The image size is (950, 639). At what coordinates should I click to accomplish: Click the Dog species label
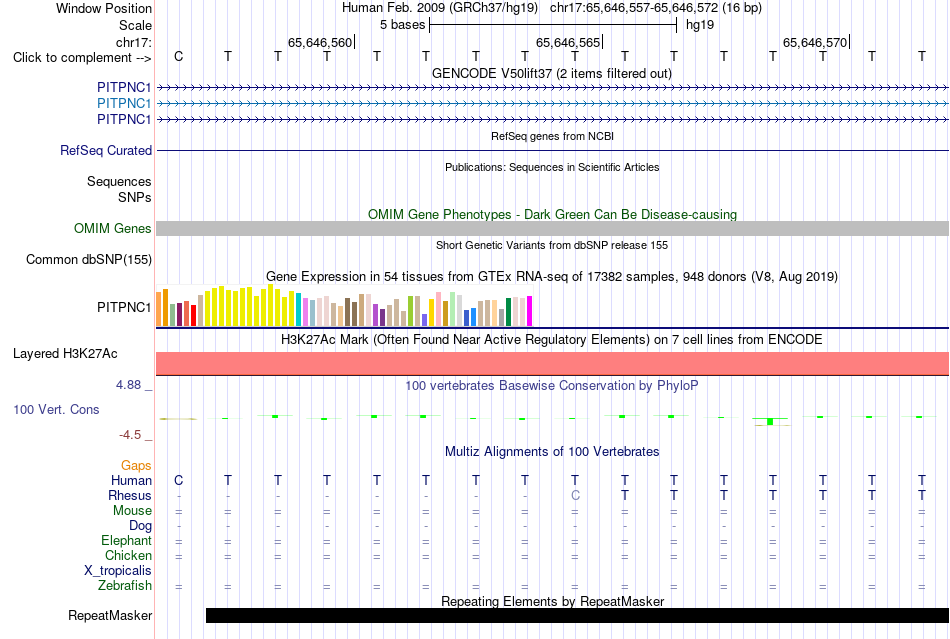pyautogui.click(x=140, y=526)
